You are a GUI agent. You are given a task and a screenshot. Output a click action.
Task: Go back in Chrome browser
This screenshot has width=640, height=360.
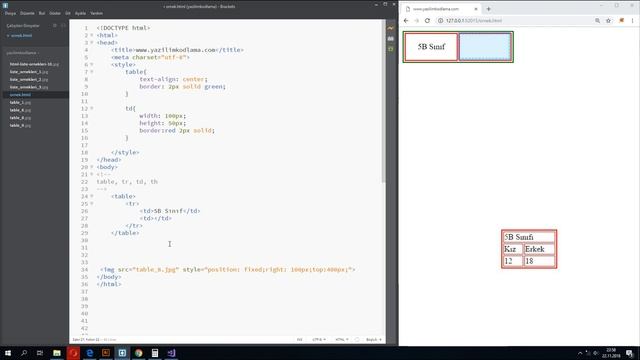pos(406,20)
